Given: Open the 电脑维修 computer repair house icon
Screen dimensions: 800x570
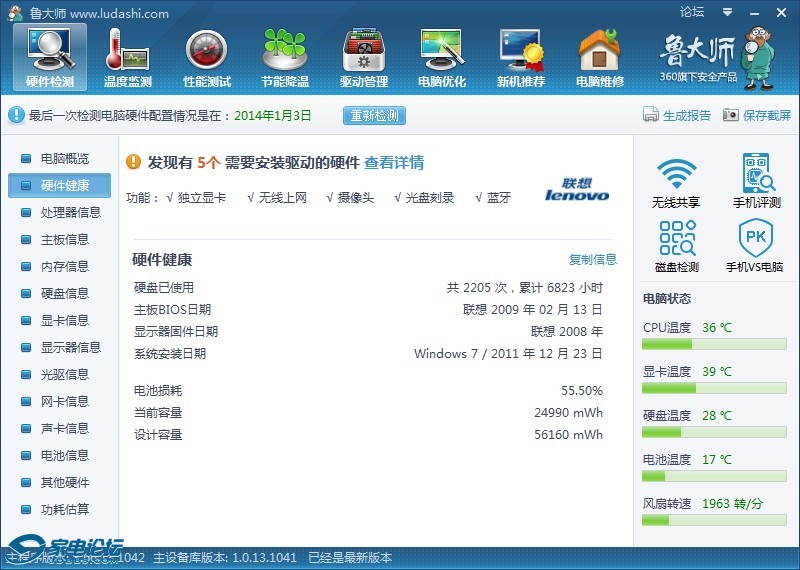Looking at the screenshot, I should point(599,57).
